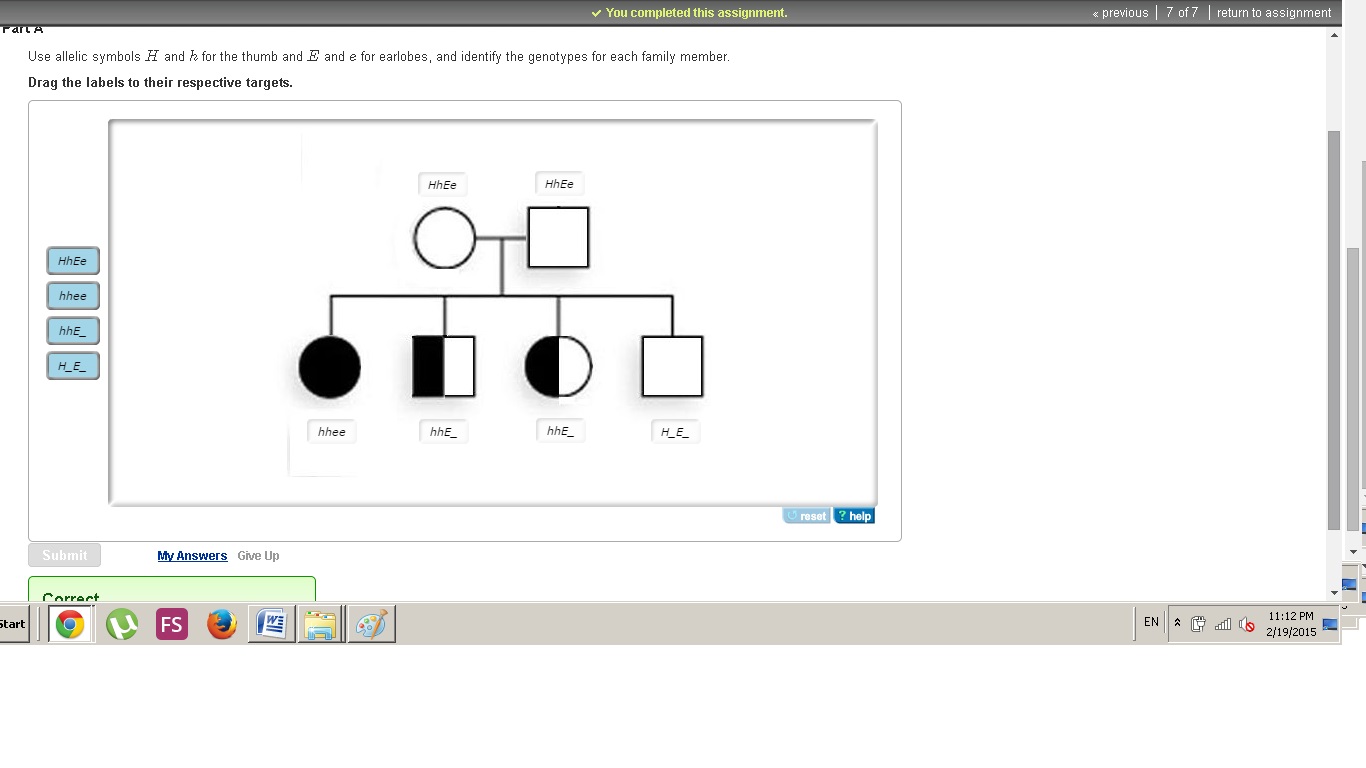Click the HhEe label above the father
Viewport: 1366px width, 768px height.
[x=560, y=183]
